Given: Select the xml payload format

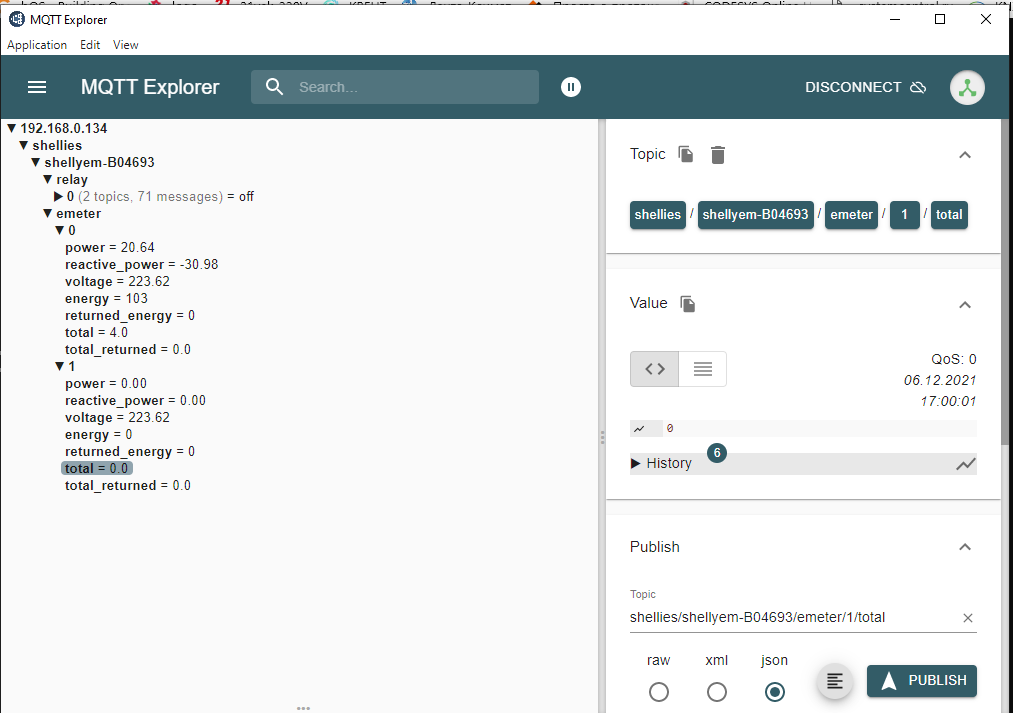Looking at the screenshot, I should point(717,691).
